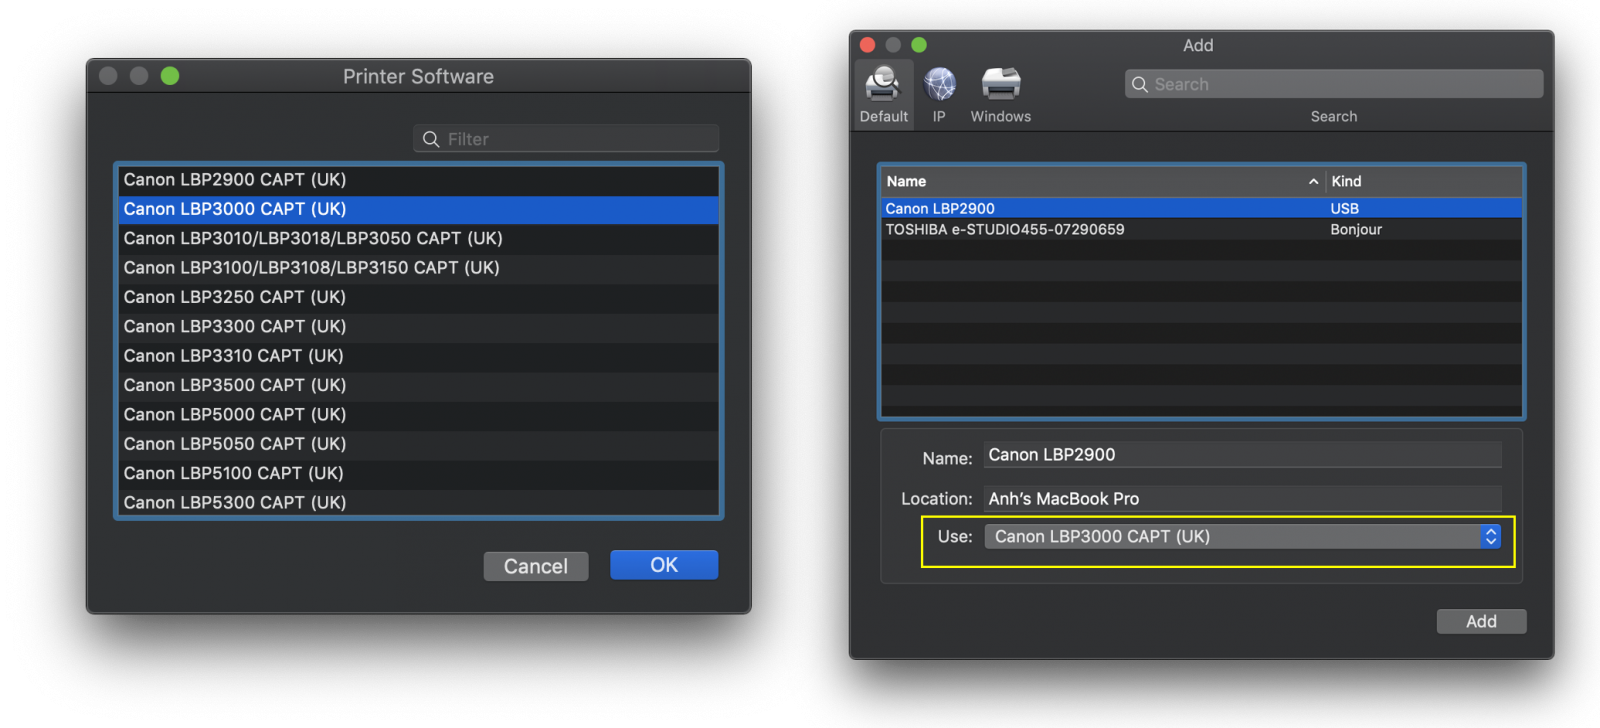The height and width of the screenshot is (728, 1600).
Task: Select Canon LBP2900 USB printer row
Action: [x=1202, y=208]
